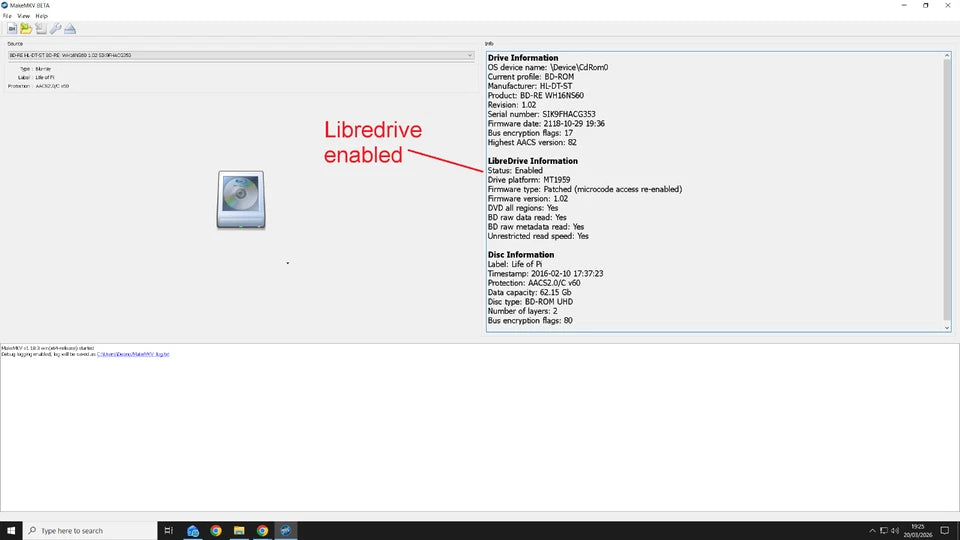Minimize the MakeMKV window
The width and height of the screenshot is (960, 540).
coord(904,5)
